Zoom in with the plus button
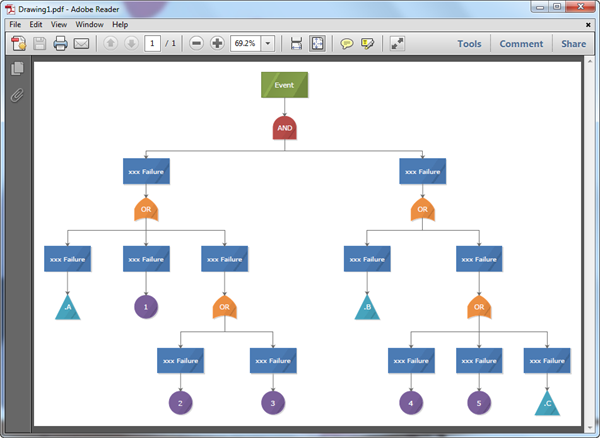The image size is (600, 438). 217,43
